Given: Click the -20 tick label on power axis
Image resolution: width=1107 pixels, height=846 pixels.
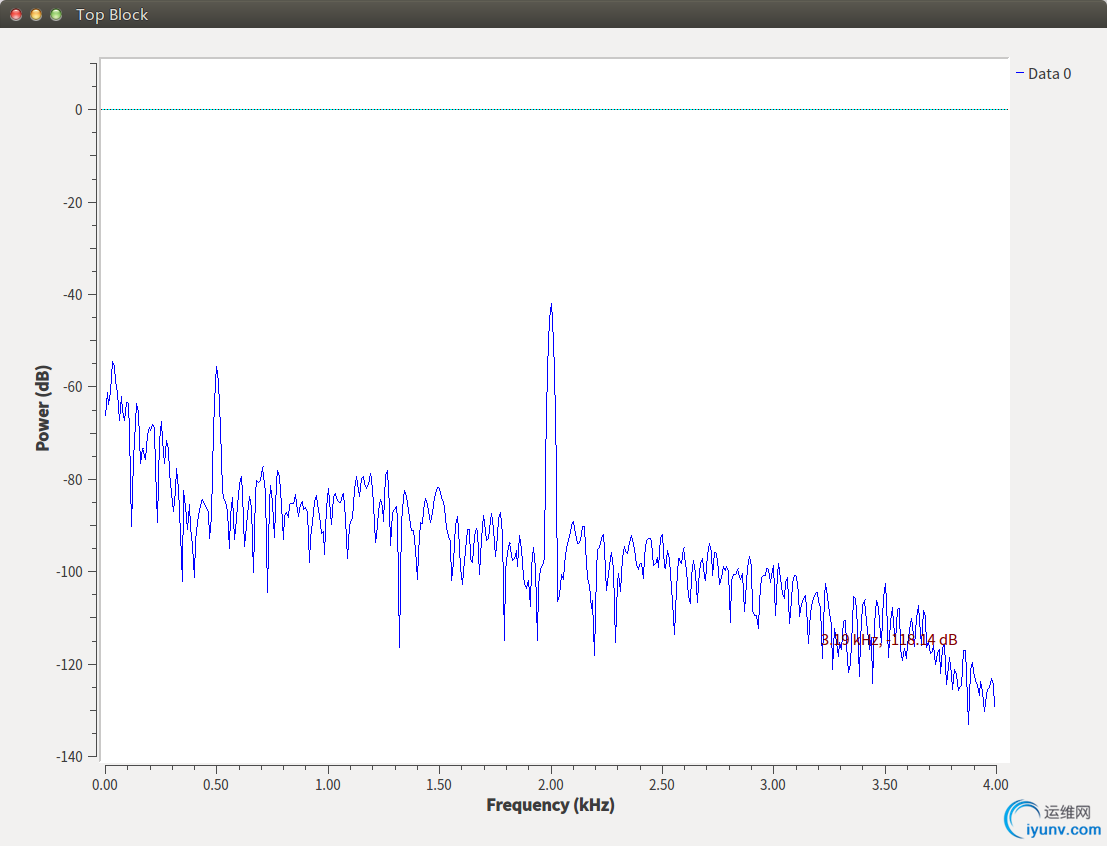Looking at the screenshot, I should click(73, 203).
